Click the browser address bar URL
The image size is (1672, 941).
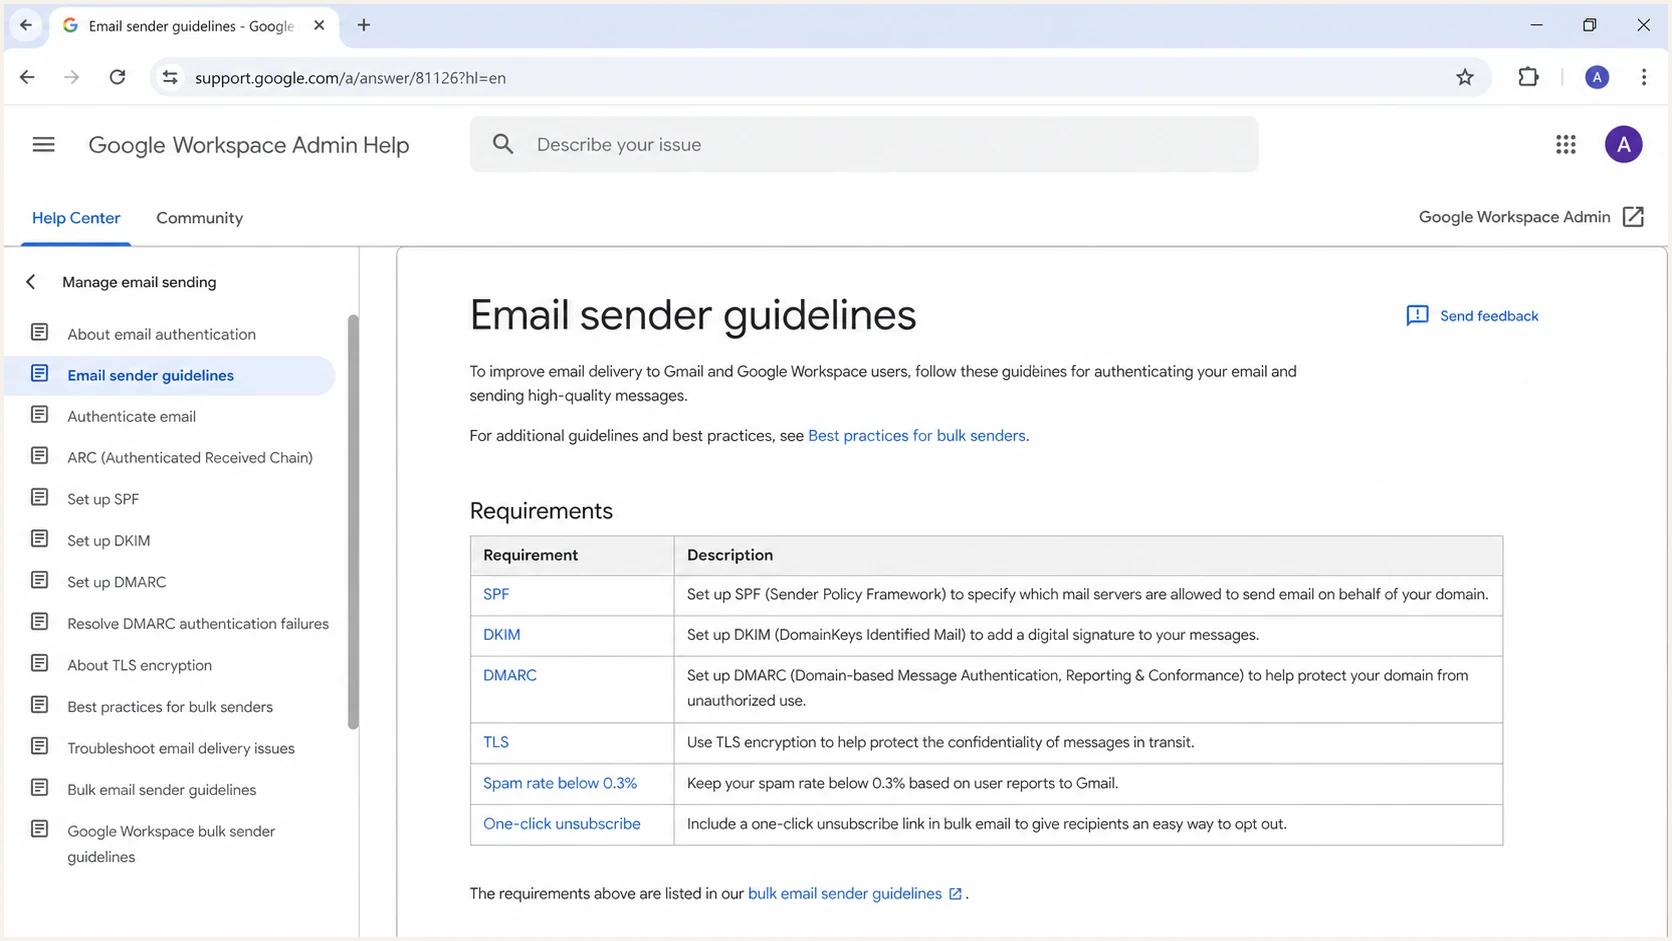click(350, 78)
